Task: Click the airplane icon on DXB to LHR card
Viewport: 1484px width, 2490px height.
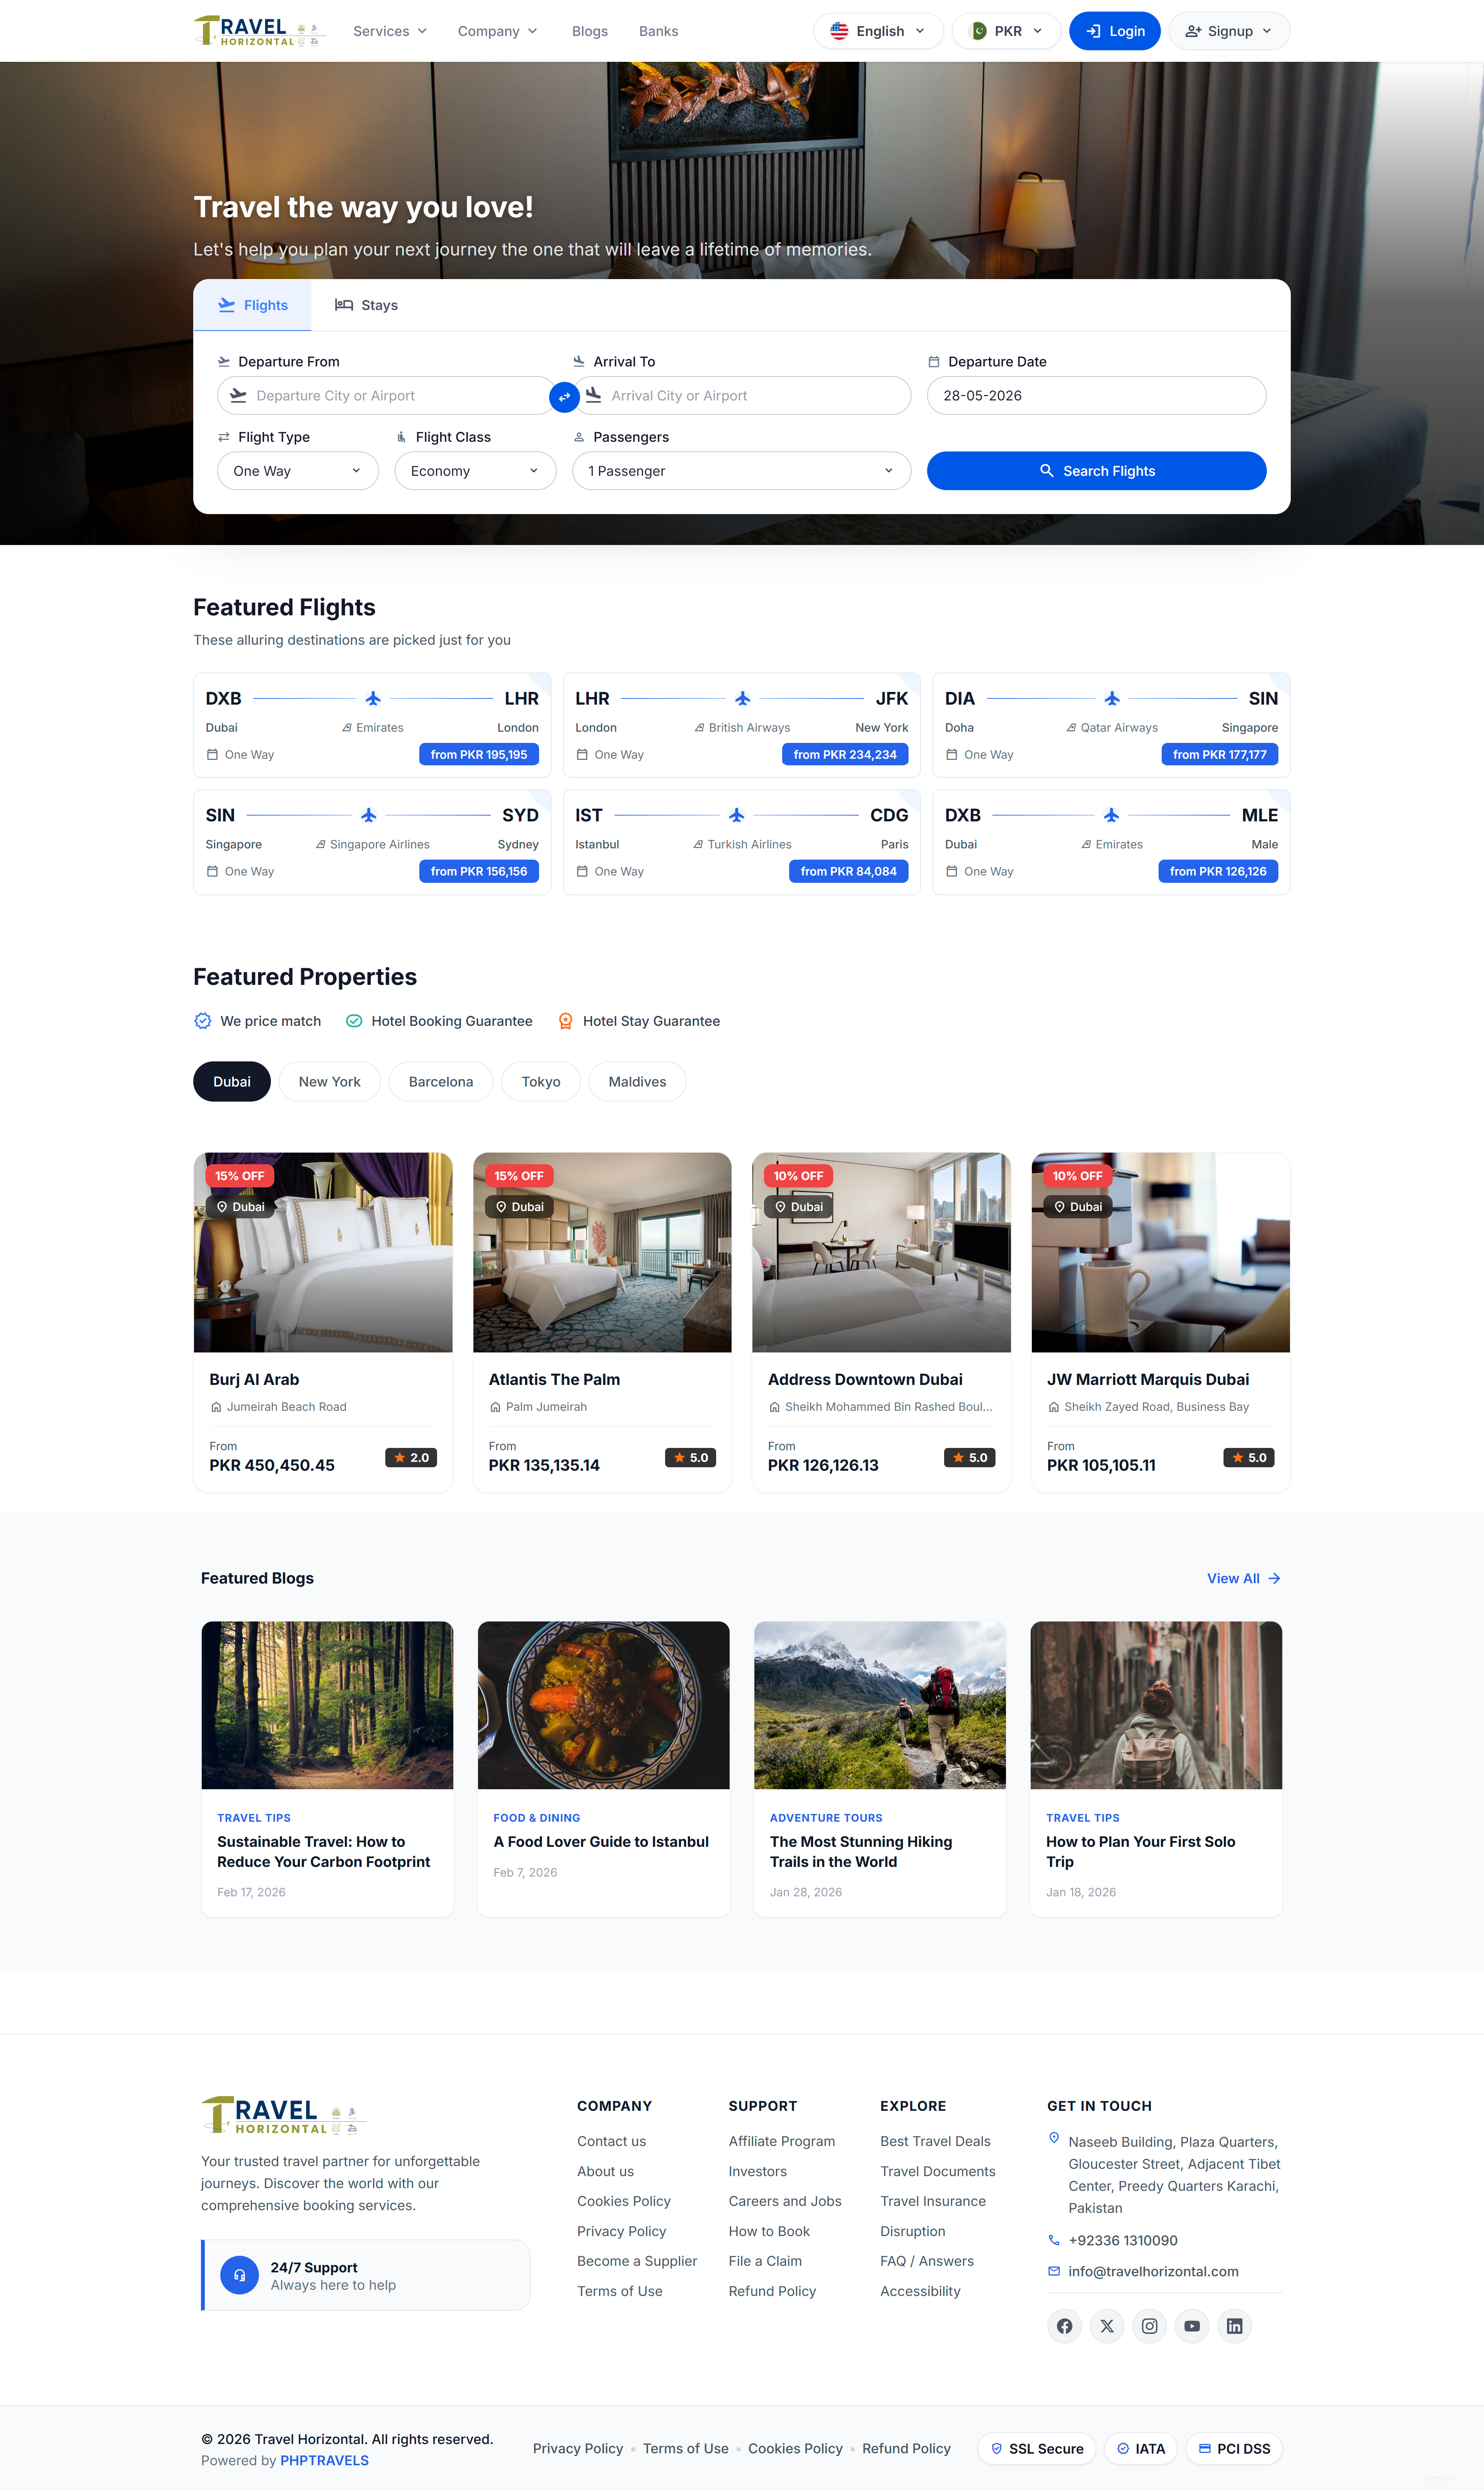Action: (x=373, y=698)
